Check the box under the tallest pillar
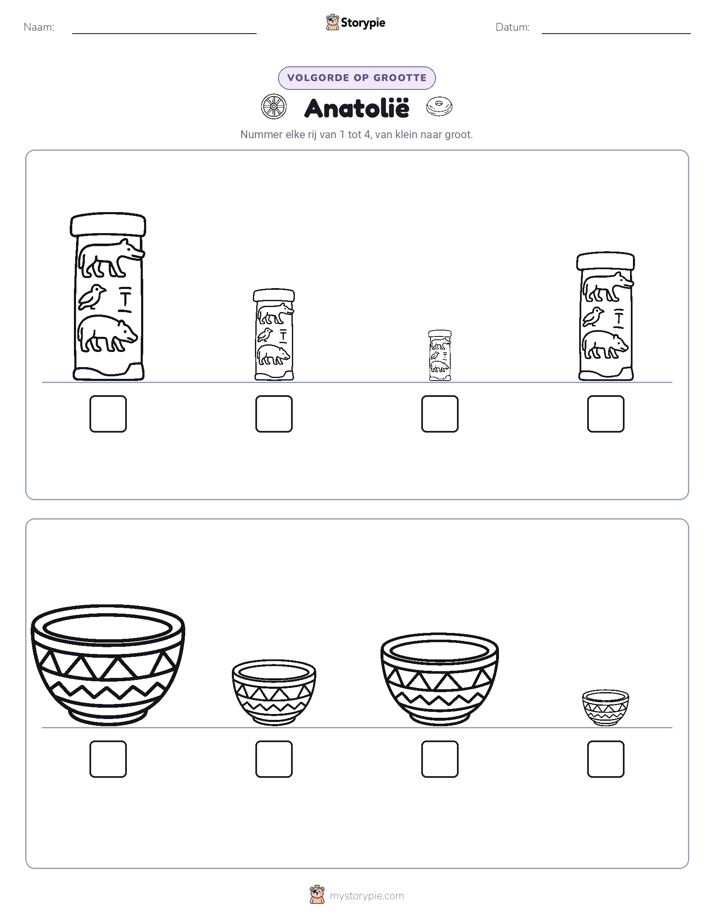 108,414
